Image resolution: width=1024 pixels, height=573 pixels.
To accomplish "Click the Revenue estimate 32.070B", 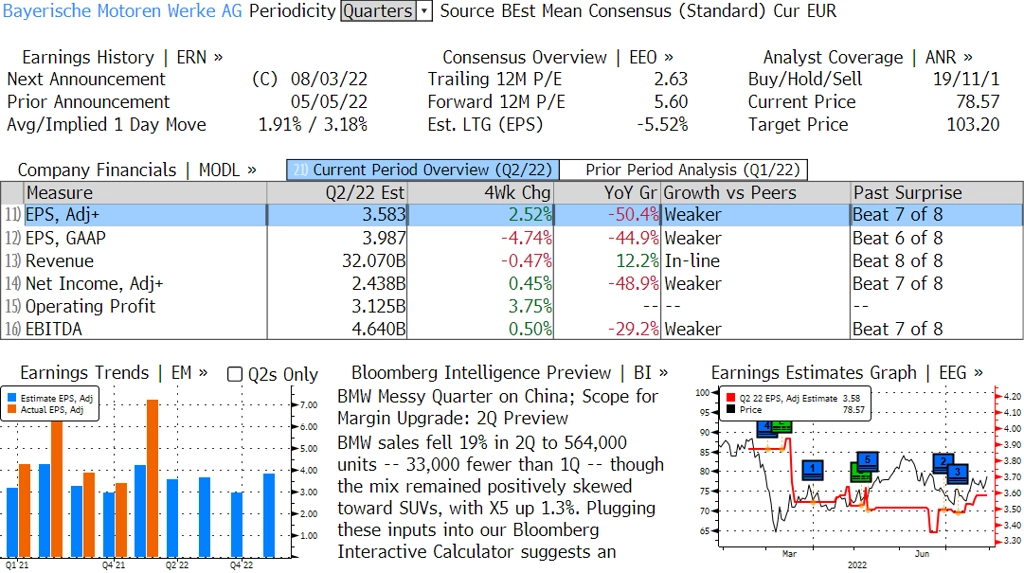I will [374, 261].
